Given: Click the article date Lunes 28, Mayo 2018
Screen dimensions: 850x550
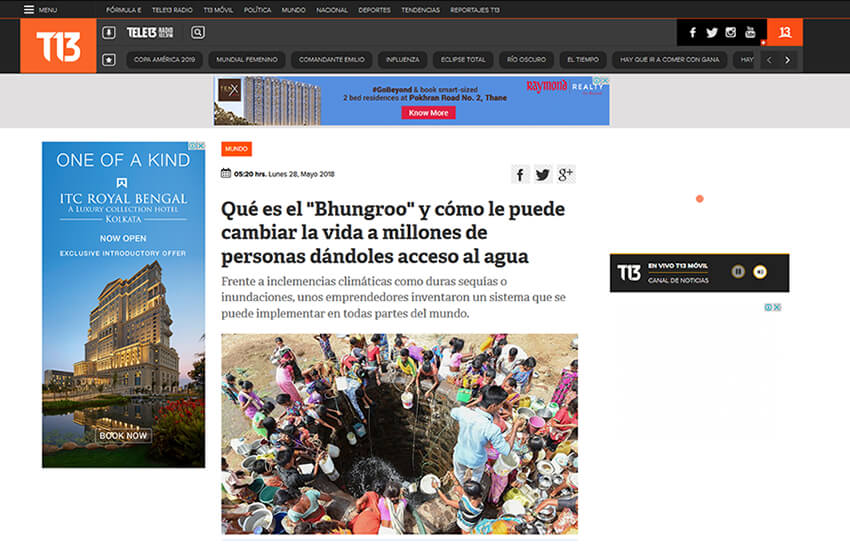Looking at the screenshot, I should [x=301, y=174].
